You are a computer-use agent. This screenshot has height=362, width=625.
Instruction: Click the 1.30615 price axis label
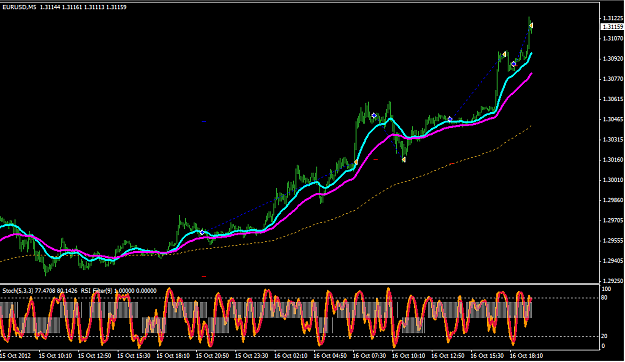click(x=613, y=99)
